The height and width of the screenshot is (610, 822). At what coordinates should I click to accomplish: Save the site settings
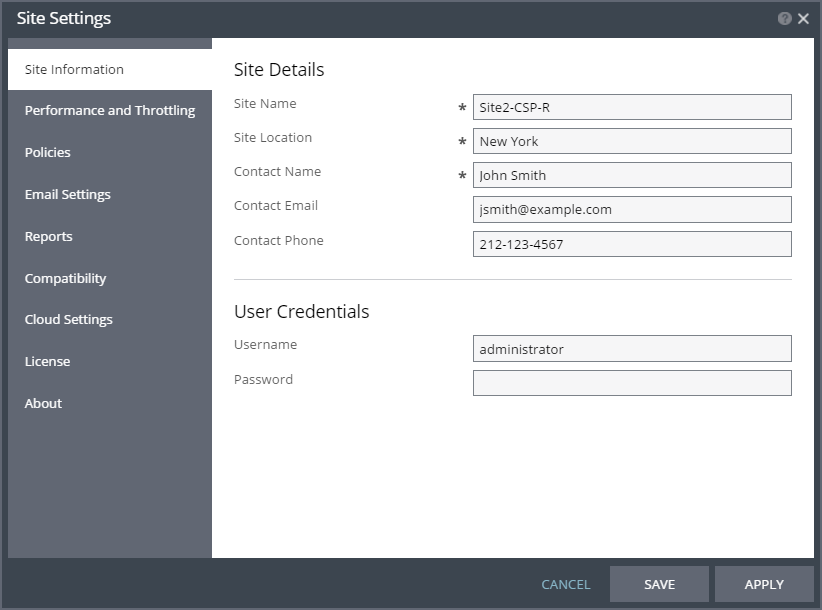point(659,584)
